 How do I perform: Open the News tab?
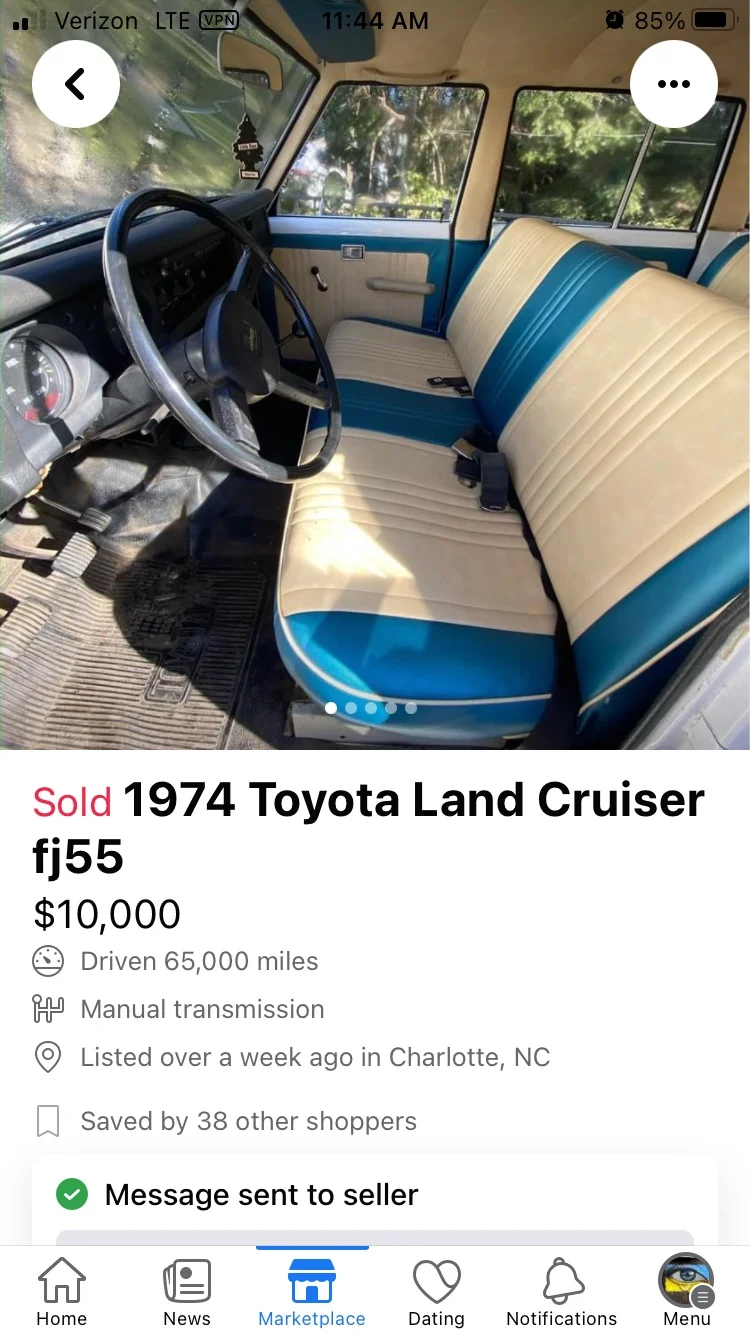pos(187,1290)
